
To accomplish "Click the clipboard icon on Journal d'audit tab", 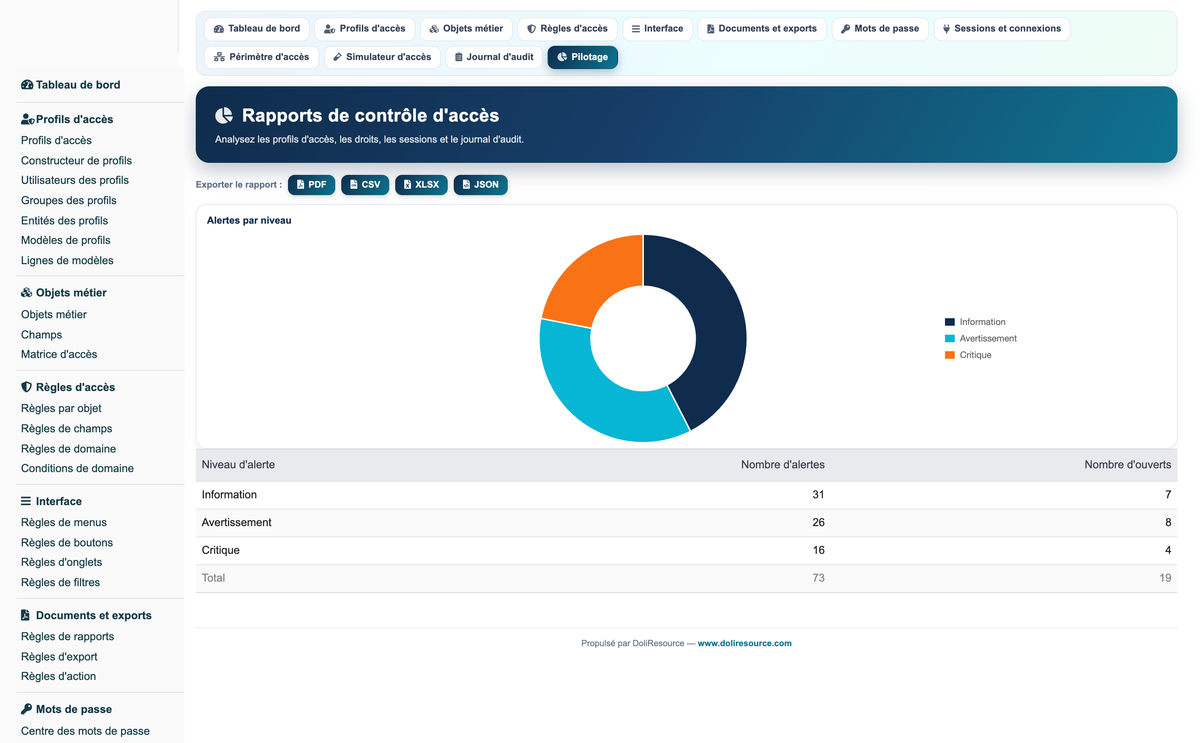I will (x=458, y=57).
